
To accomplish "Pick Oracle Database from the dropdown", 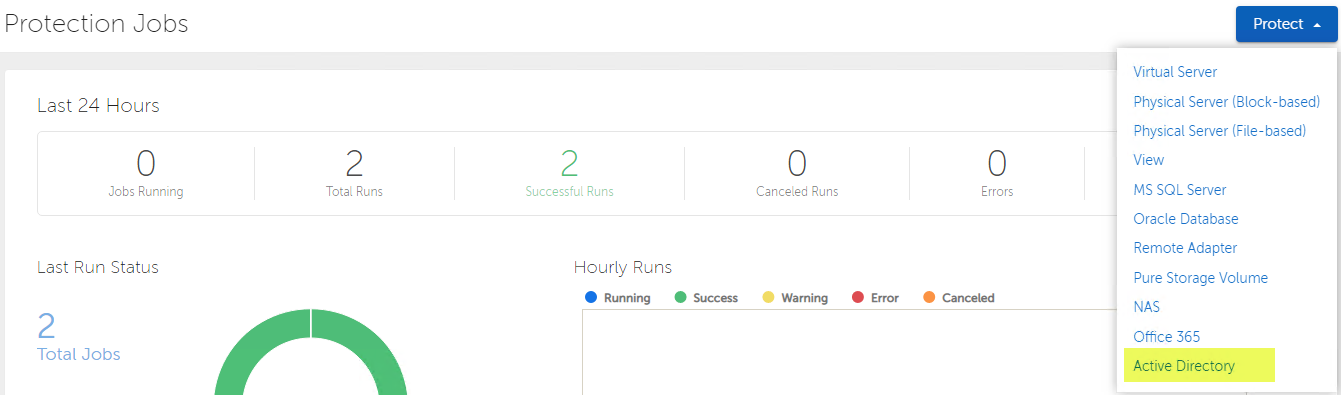I will (x=1185, y=219).
